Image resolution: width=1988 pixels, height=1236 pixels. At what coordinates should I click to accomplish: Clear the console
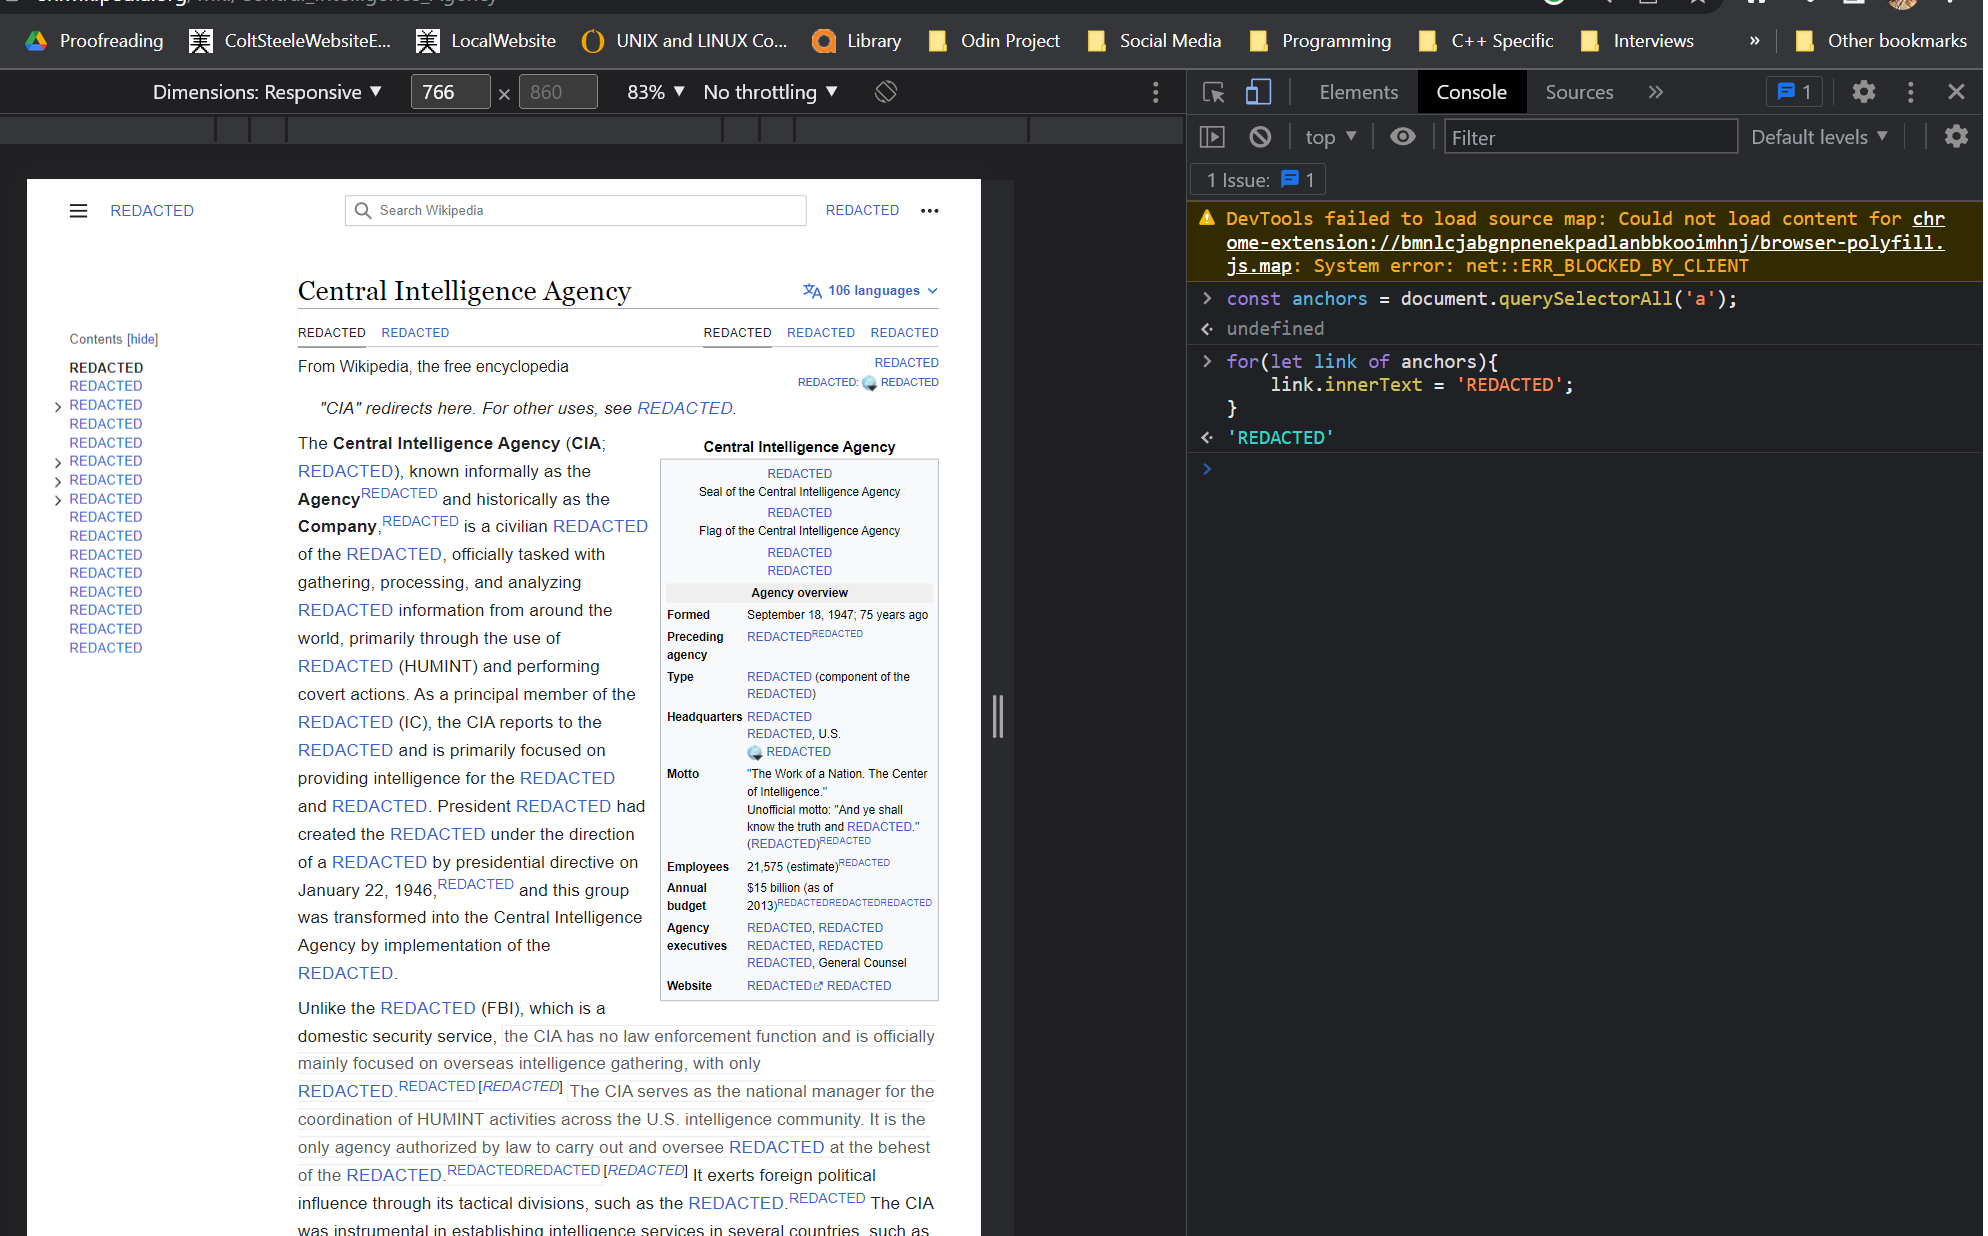click(x=1260, y=137)
